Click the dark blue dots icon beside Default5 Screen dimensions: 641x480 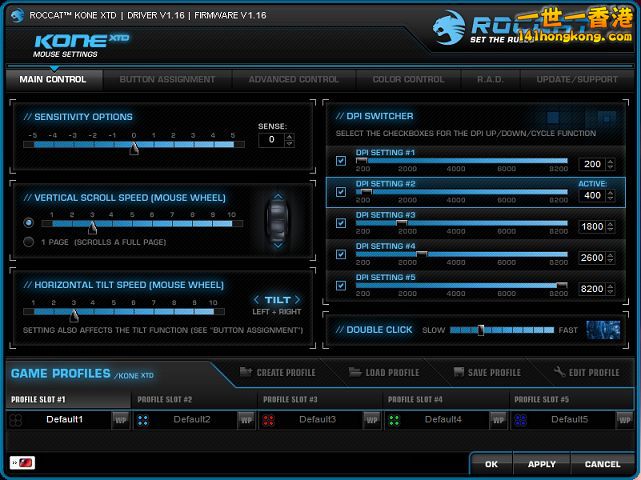pyautogui.click(x=520, y=420)
